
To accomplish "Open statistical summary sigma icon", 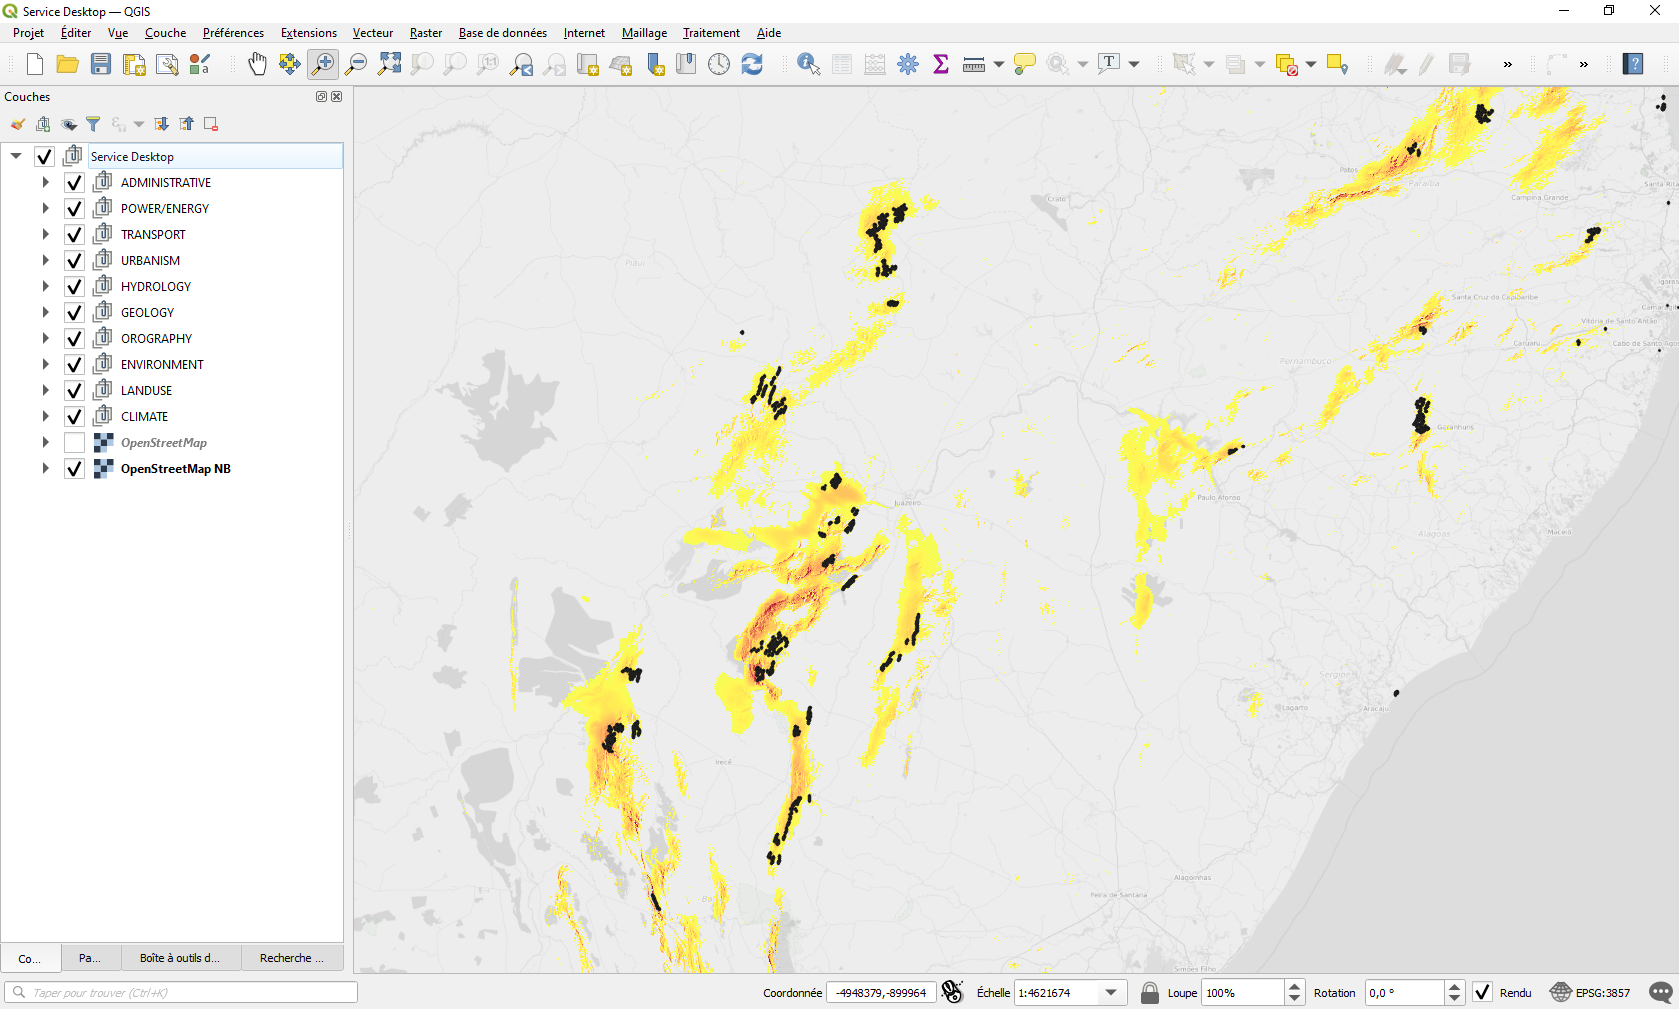I will (x=941, y=64).
